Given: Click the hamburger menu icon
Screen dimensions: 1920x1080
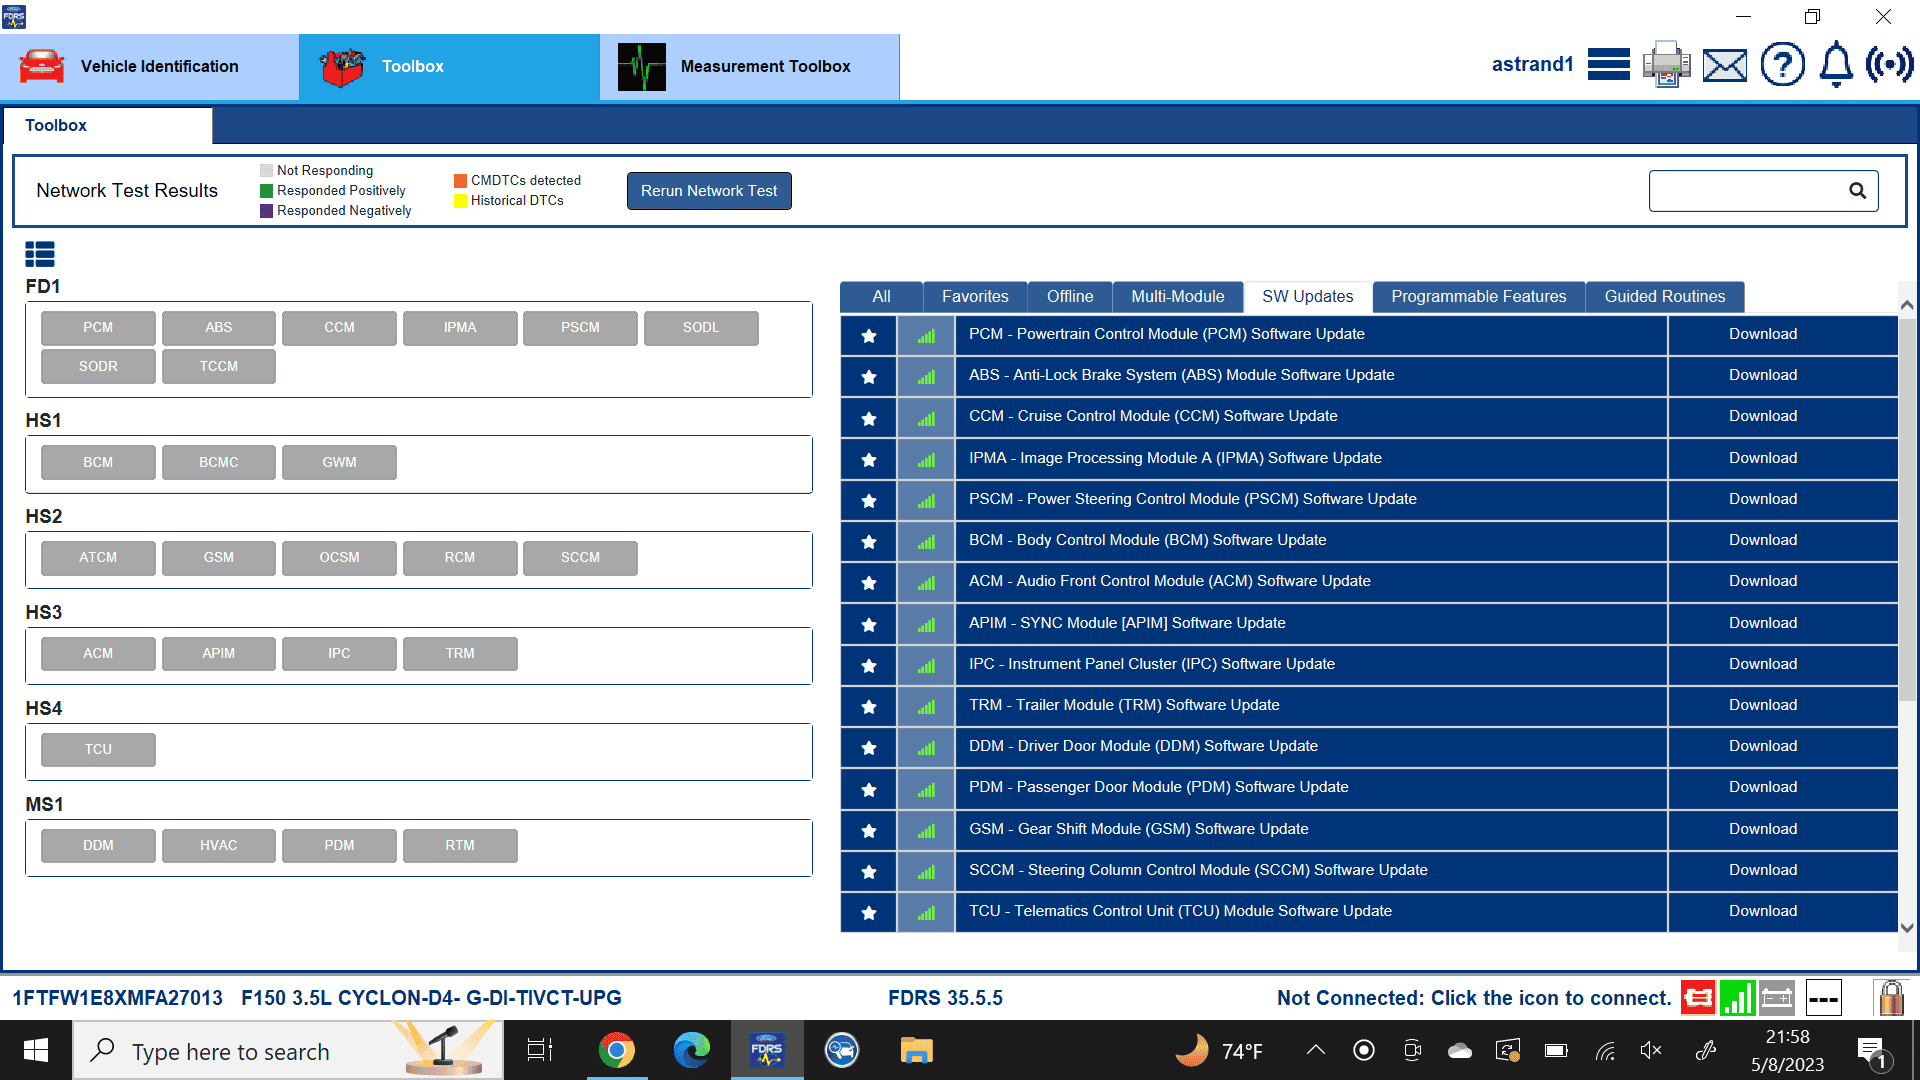Looking at the screenshot, I should coord(1608,65).
